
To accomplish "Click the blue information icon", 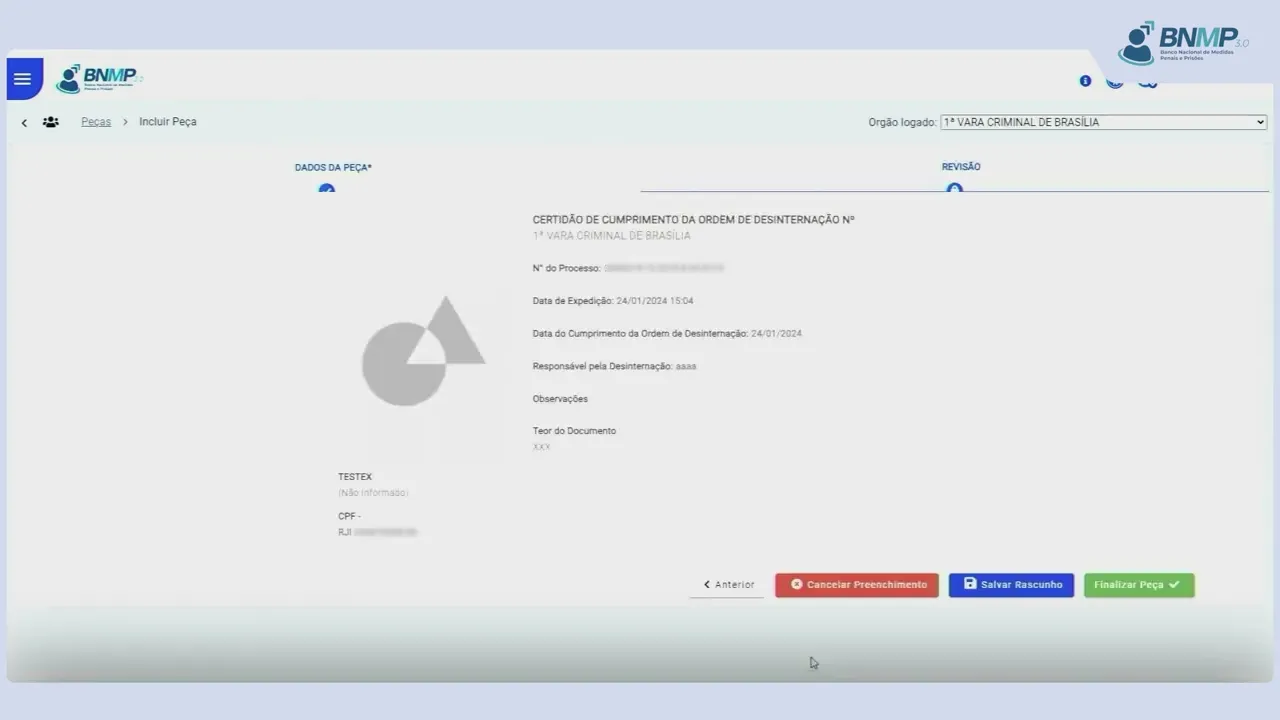I will 1085,81.
